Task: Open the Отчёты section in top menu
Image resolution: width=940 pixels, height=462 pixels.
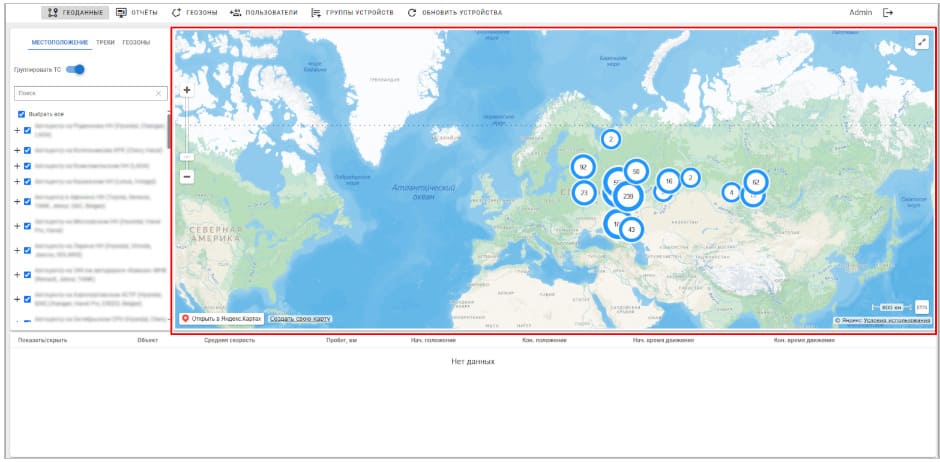Action: click(137, 12)
